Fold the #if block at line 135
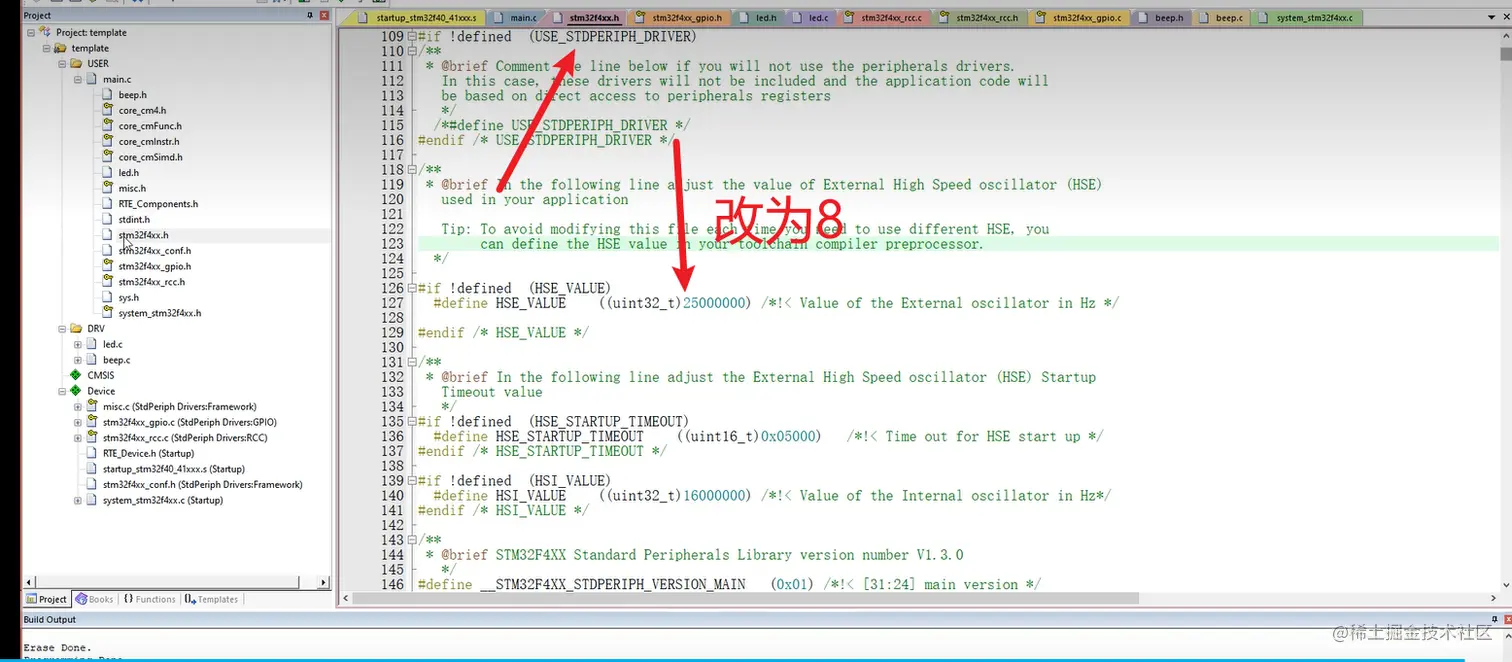This screenshot has width=1512, height=662. tap(411, 422)
